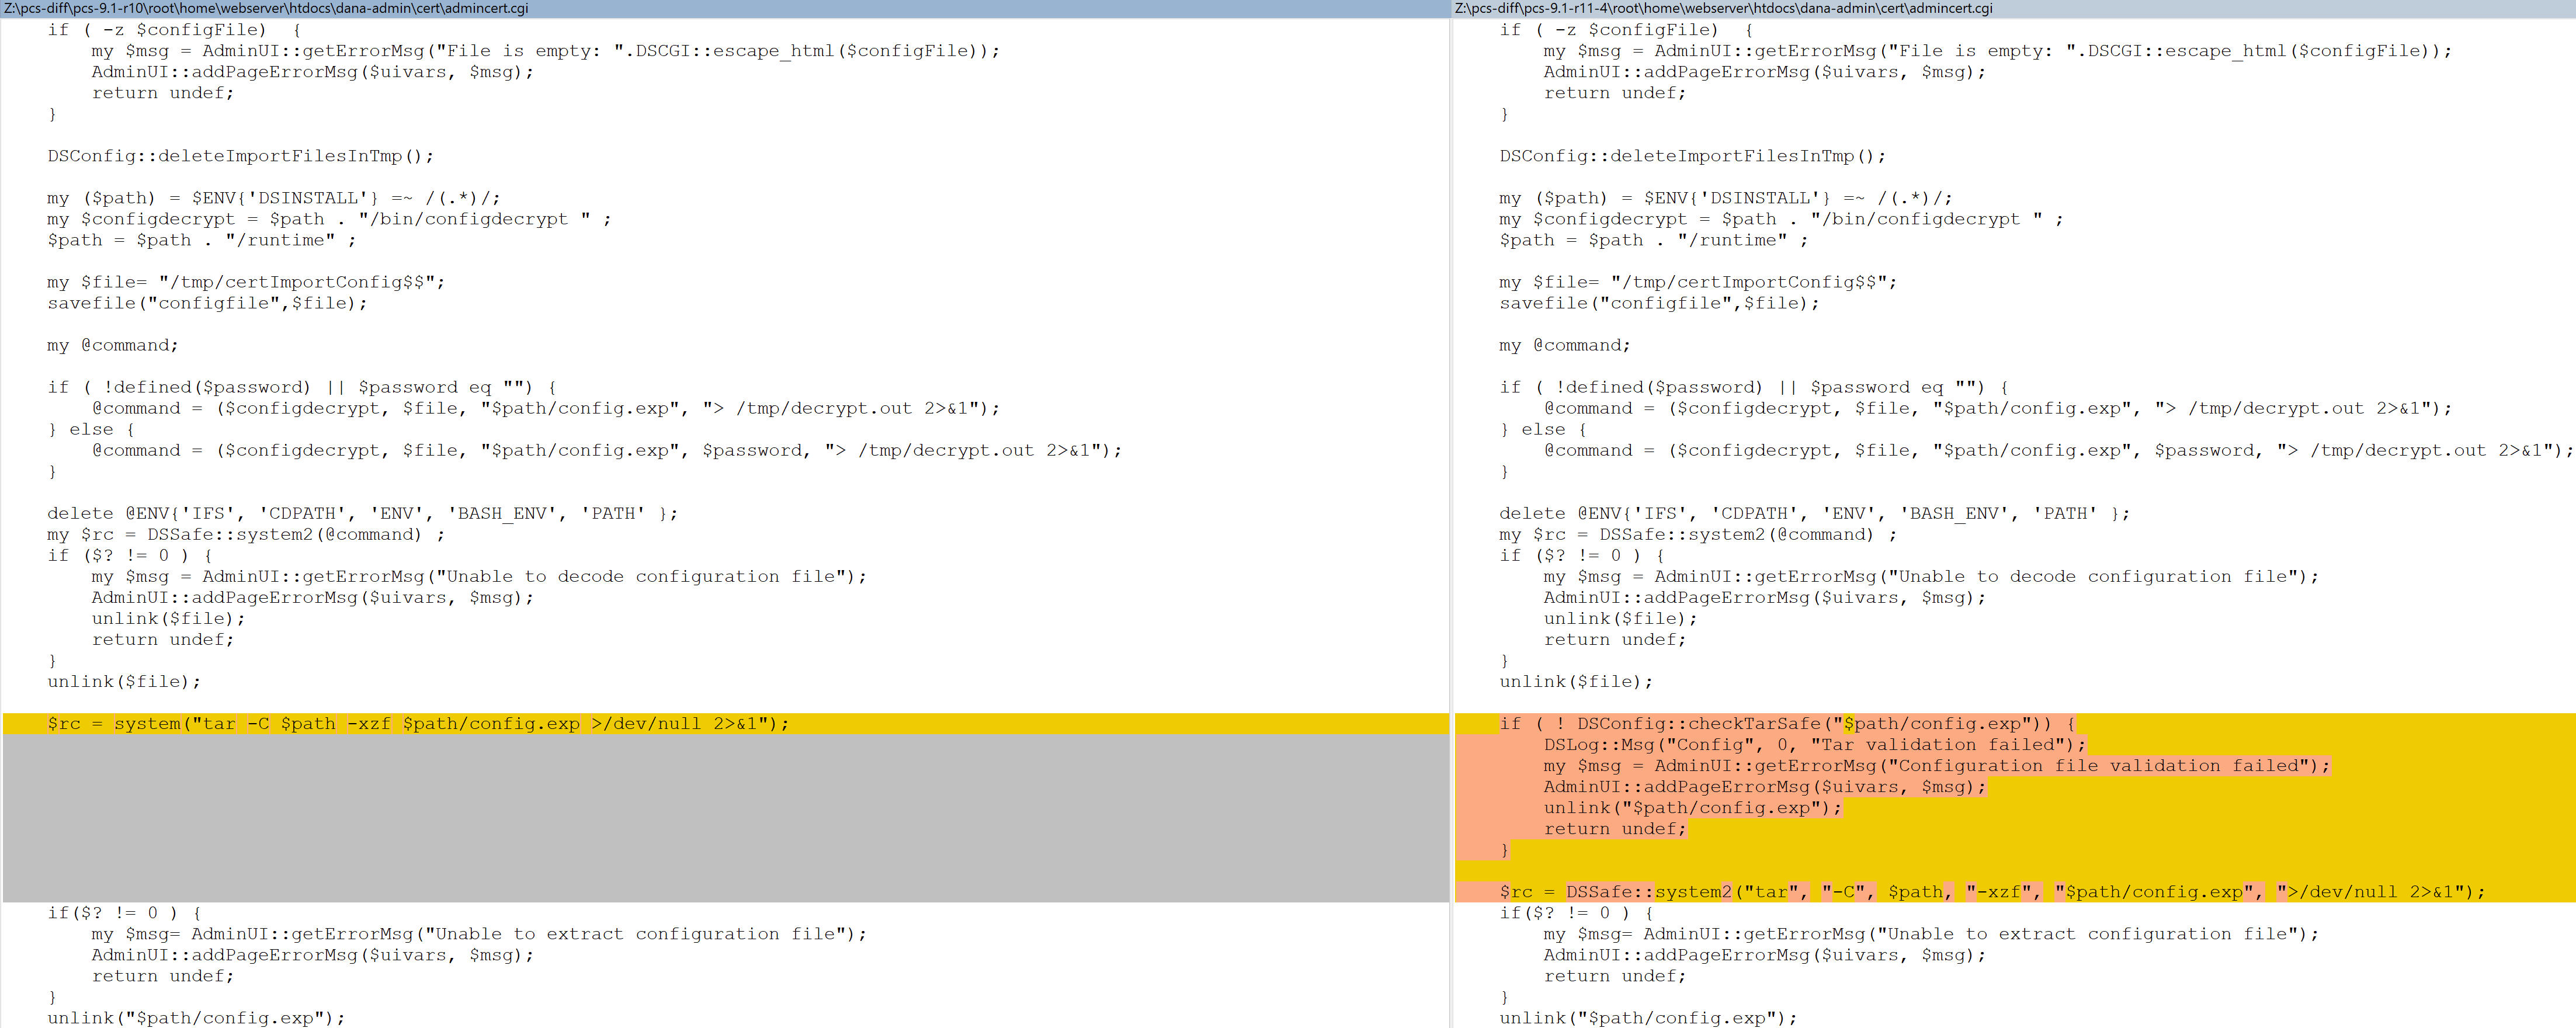Click the highlighted tar system call line in left pane
The width and height of the screenshot is (2576, 1028).
pyautogui.click(x=417, y=724)
